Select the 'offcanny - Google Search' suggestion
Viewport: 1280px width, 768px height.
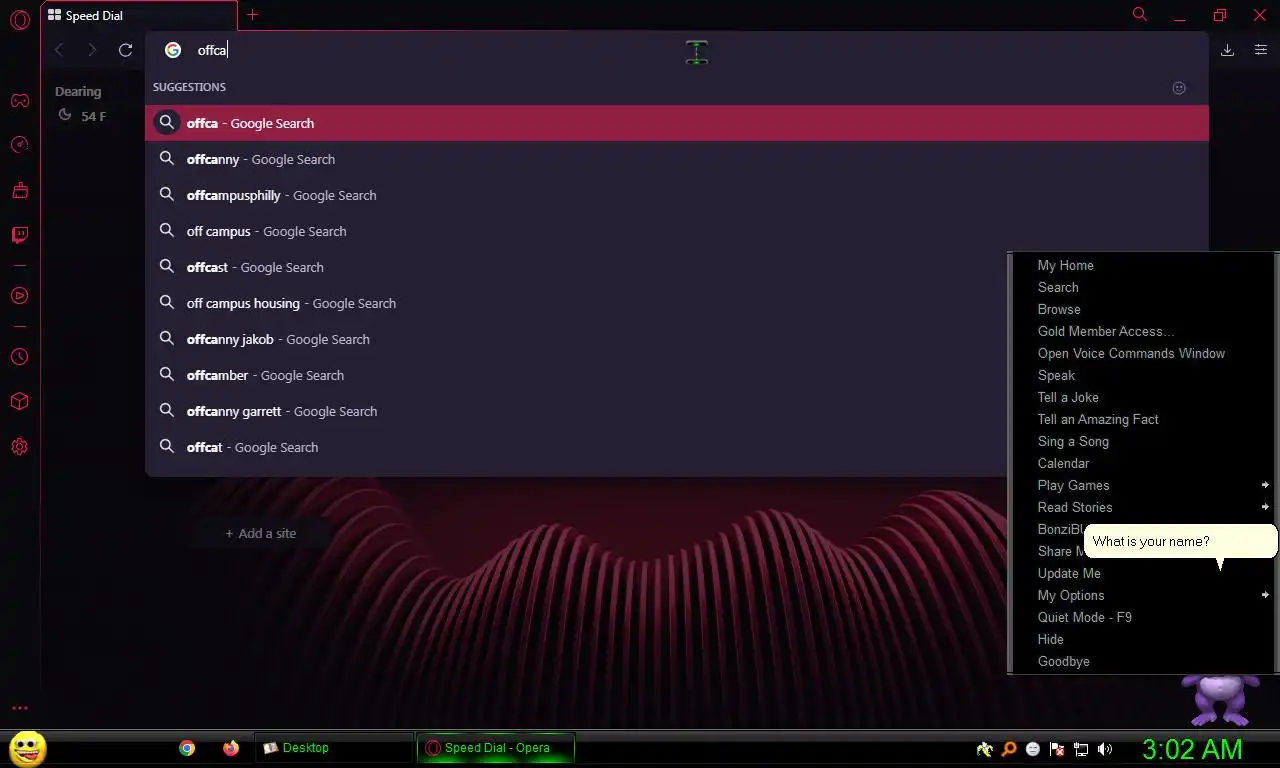677,159
